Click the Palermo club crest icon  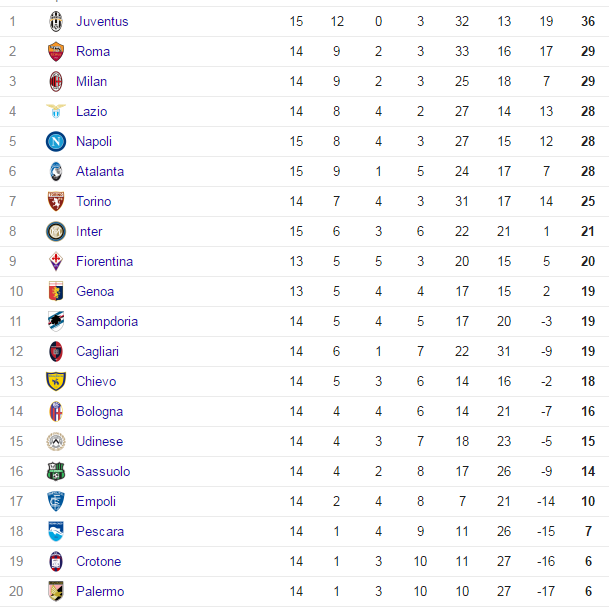pos(55,591)
